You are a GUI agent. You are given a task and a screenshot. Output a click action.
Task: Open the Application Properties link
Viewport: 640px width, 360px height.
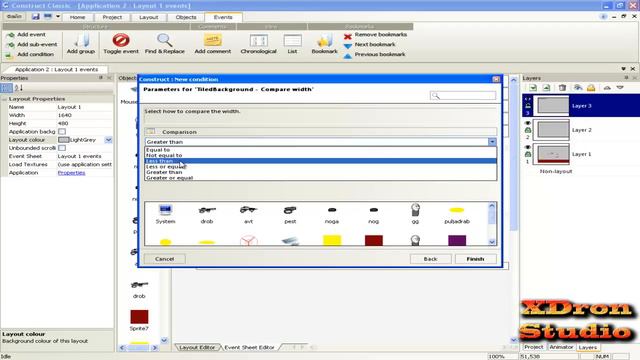(x=71, y=173)
